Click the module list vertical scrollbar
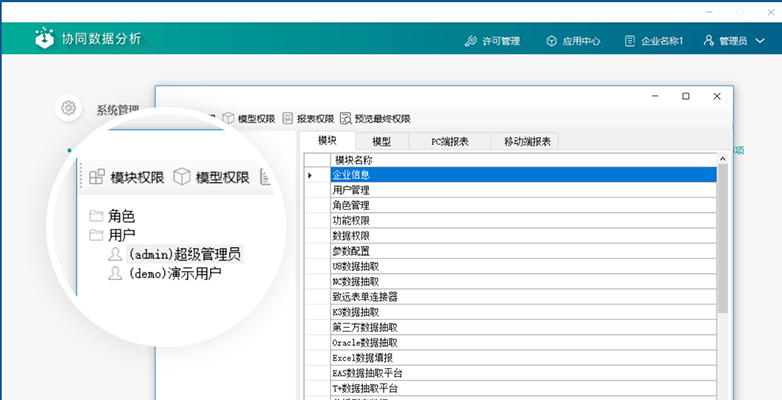Viewport: 782px width, 400px height. pyautogui.click(x=722, y=240)
